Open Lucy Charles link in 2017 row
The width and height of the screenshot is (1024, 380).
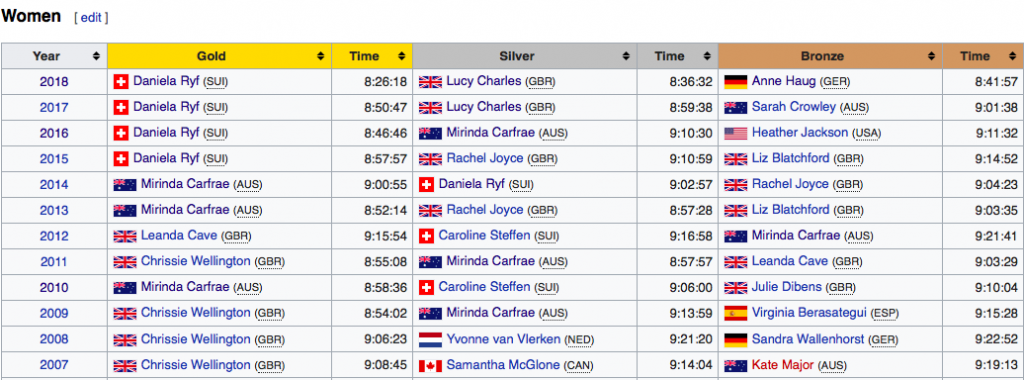click(x=484, y=107)
